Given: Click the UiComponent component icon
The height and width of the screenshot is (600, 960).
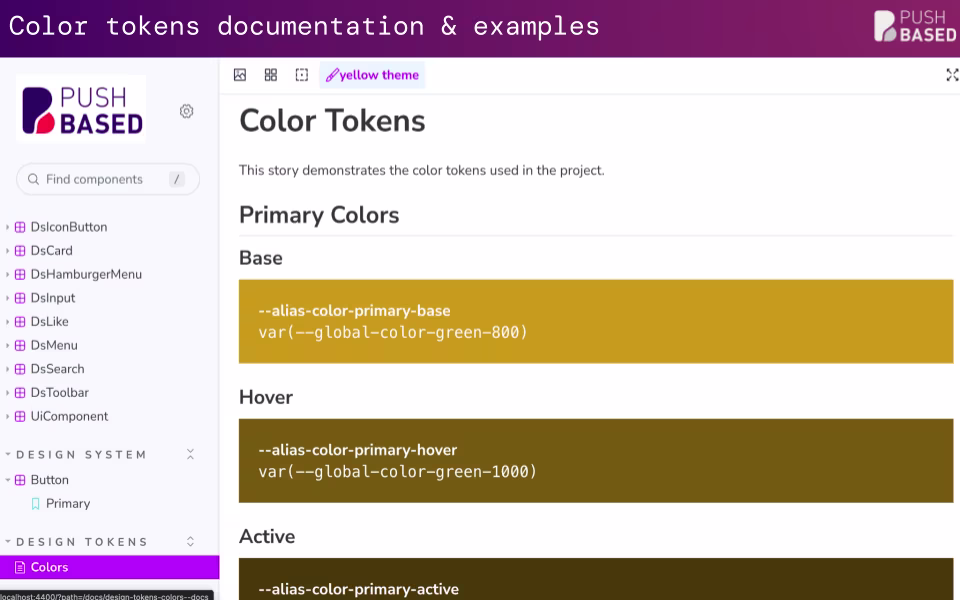Looking at the screenshot, I should pos(20,416).
